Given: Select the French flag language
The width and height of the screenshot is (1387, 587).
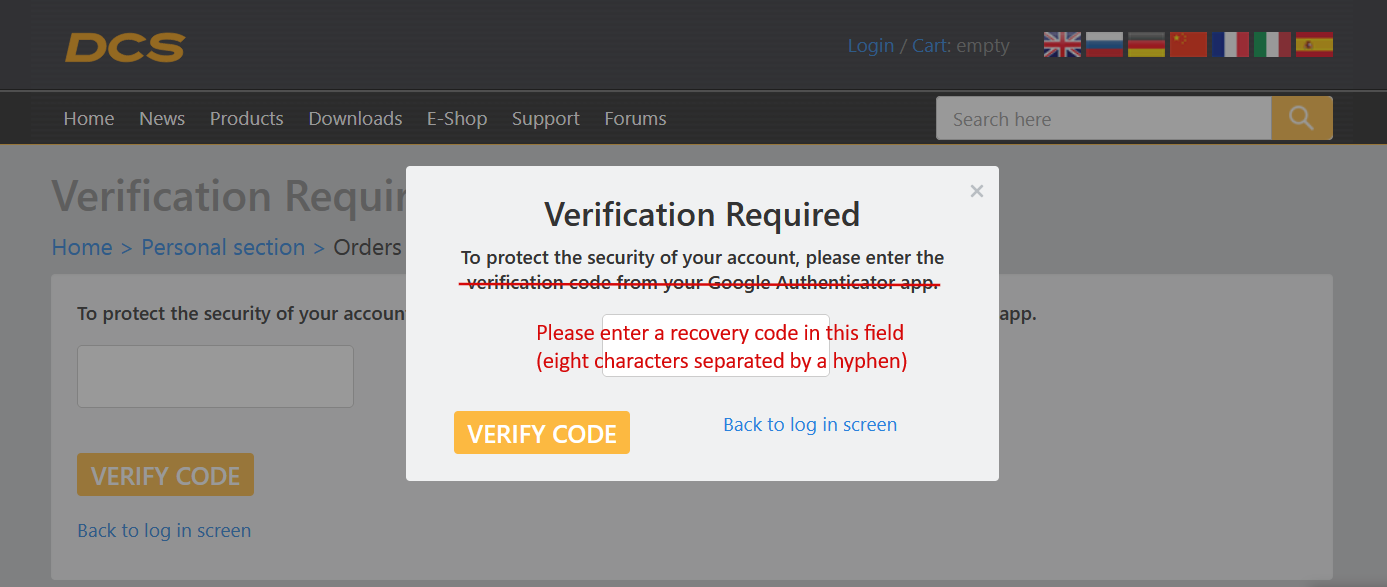Looking at the screenshot, I should 1230,45.
